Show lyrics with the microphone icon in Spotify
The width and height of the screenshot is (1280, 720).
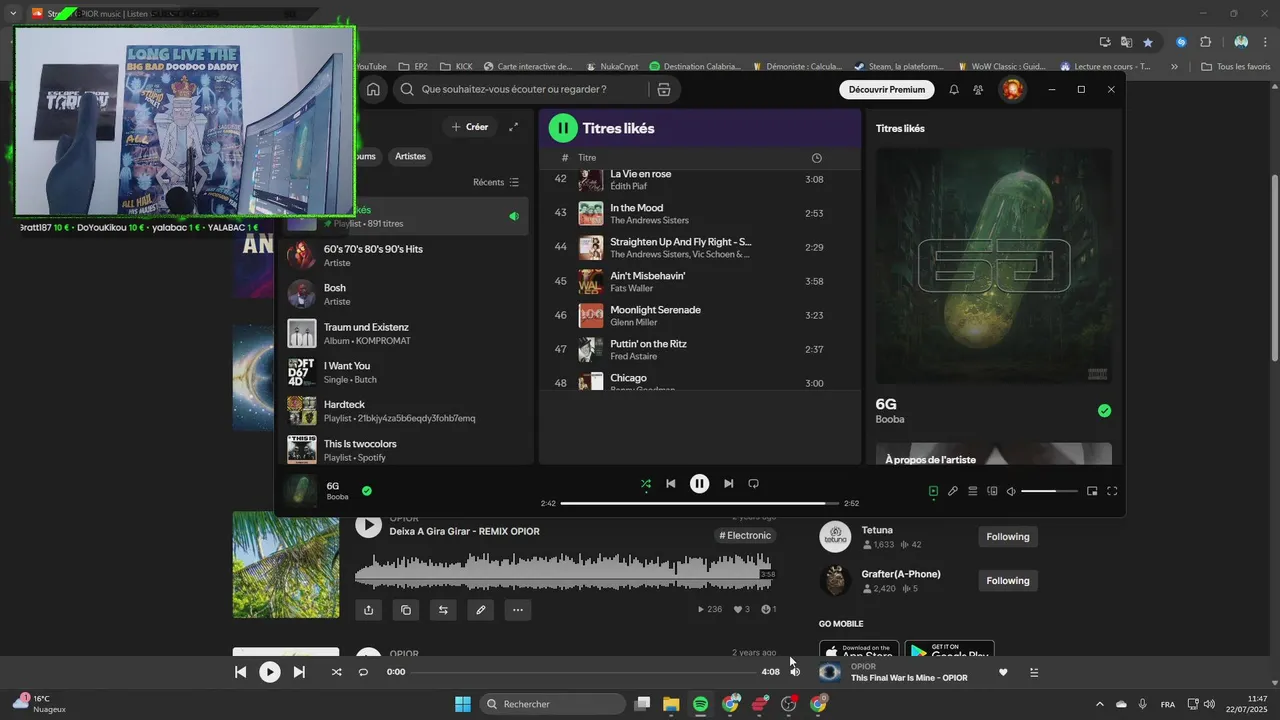click(x=953, y=491)
